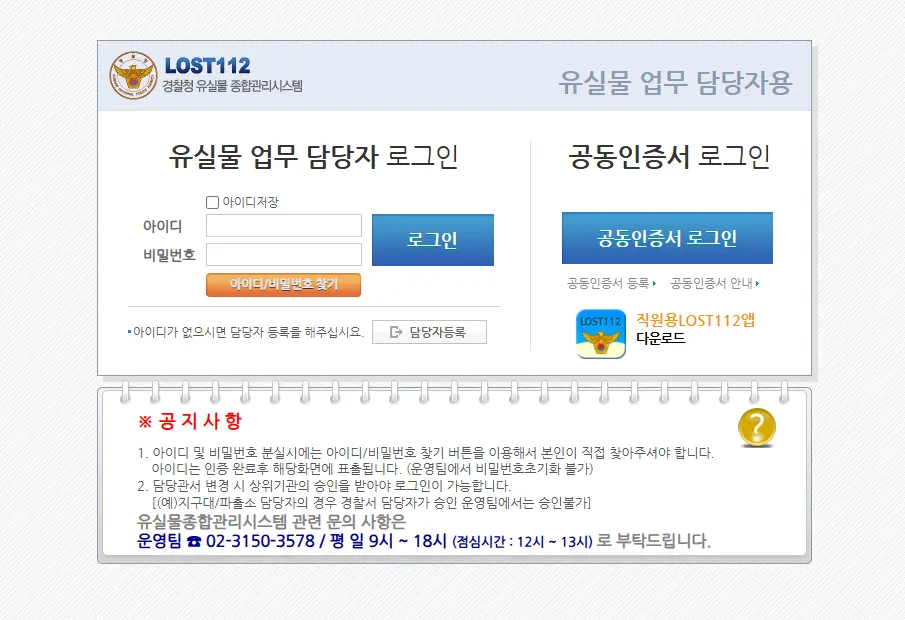Expand arrow next to 공동인증서 등록
Screen dimensions: 905x620
[x=654, y=283]
